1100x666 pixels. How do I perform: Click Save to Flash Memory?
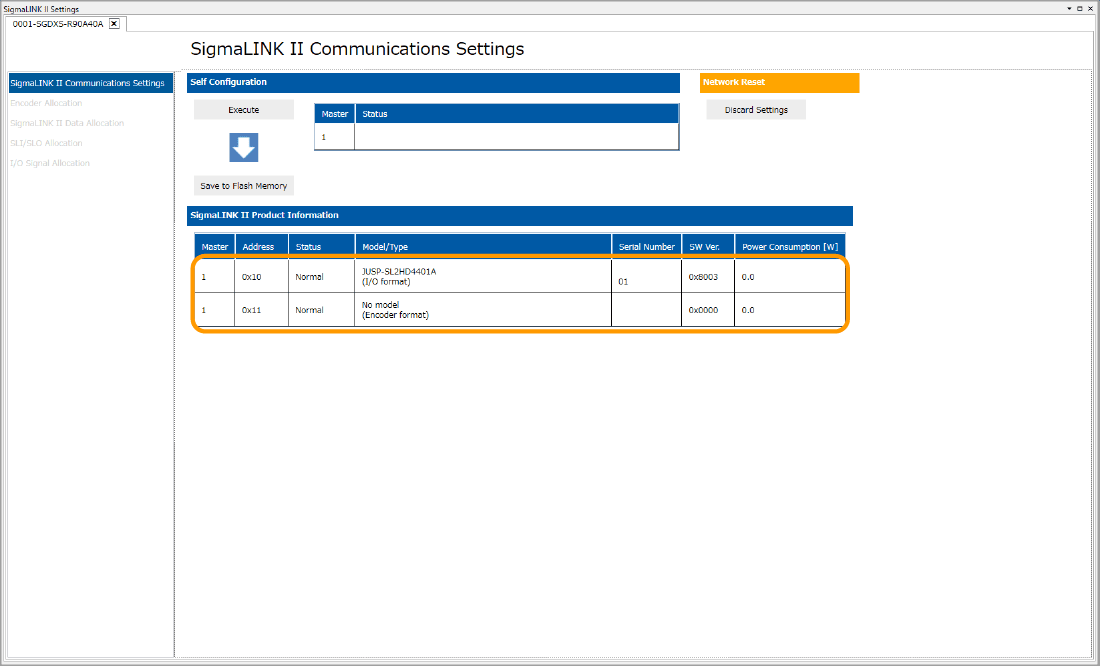pyautogui.click(x=243, y=186)
